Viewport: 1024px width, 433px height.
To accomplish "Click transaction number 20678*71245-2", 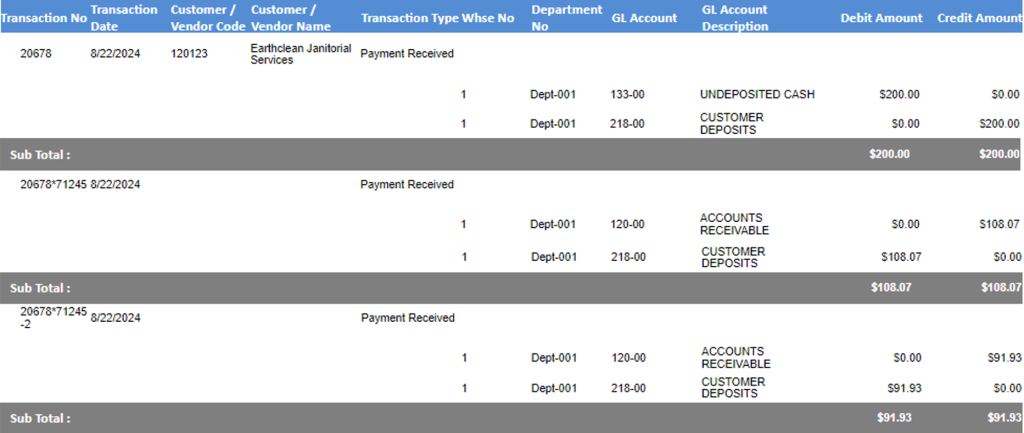I will coord(54,317).
